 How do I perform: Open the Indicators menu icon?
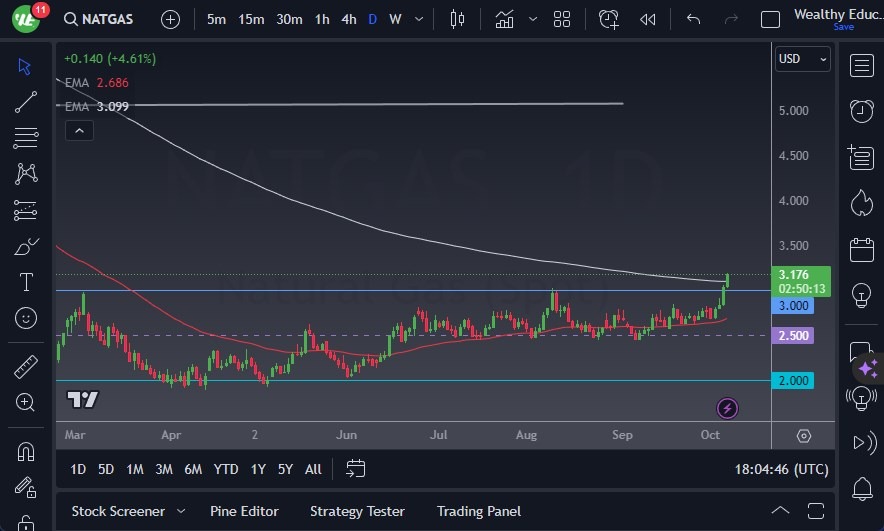pos(504,19)
